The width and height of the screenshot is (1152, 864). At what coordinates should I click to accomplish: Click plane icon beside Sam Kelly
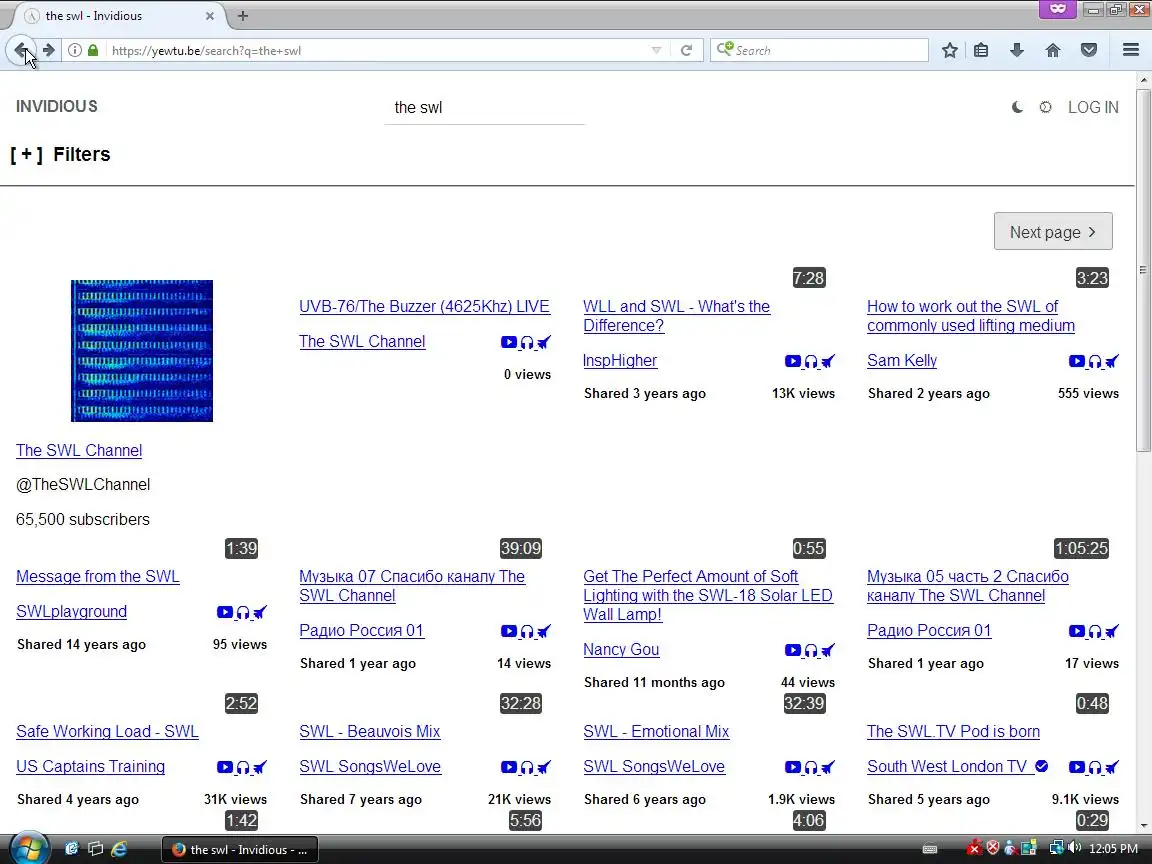(1112, 361)
